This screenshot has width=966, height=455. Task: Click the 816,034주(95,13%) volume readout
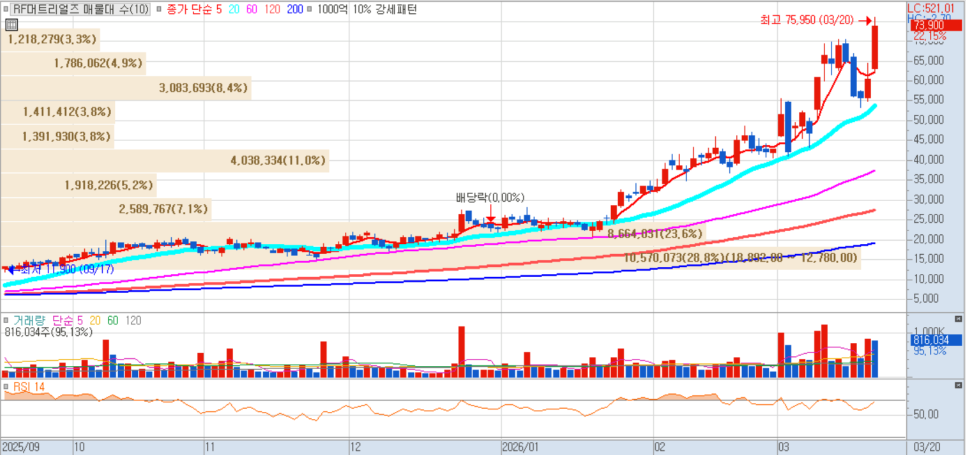coord(48,332)
